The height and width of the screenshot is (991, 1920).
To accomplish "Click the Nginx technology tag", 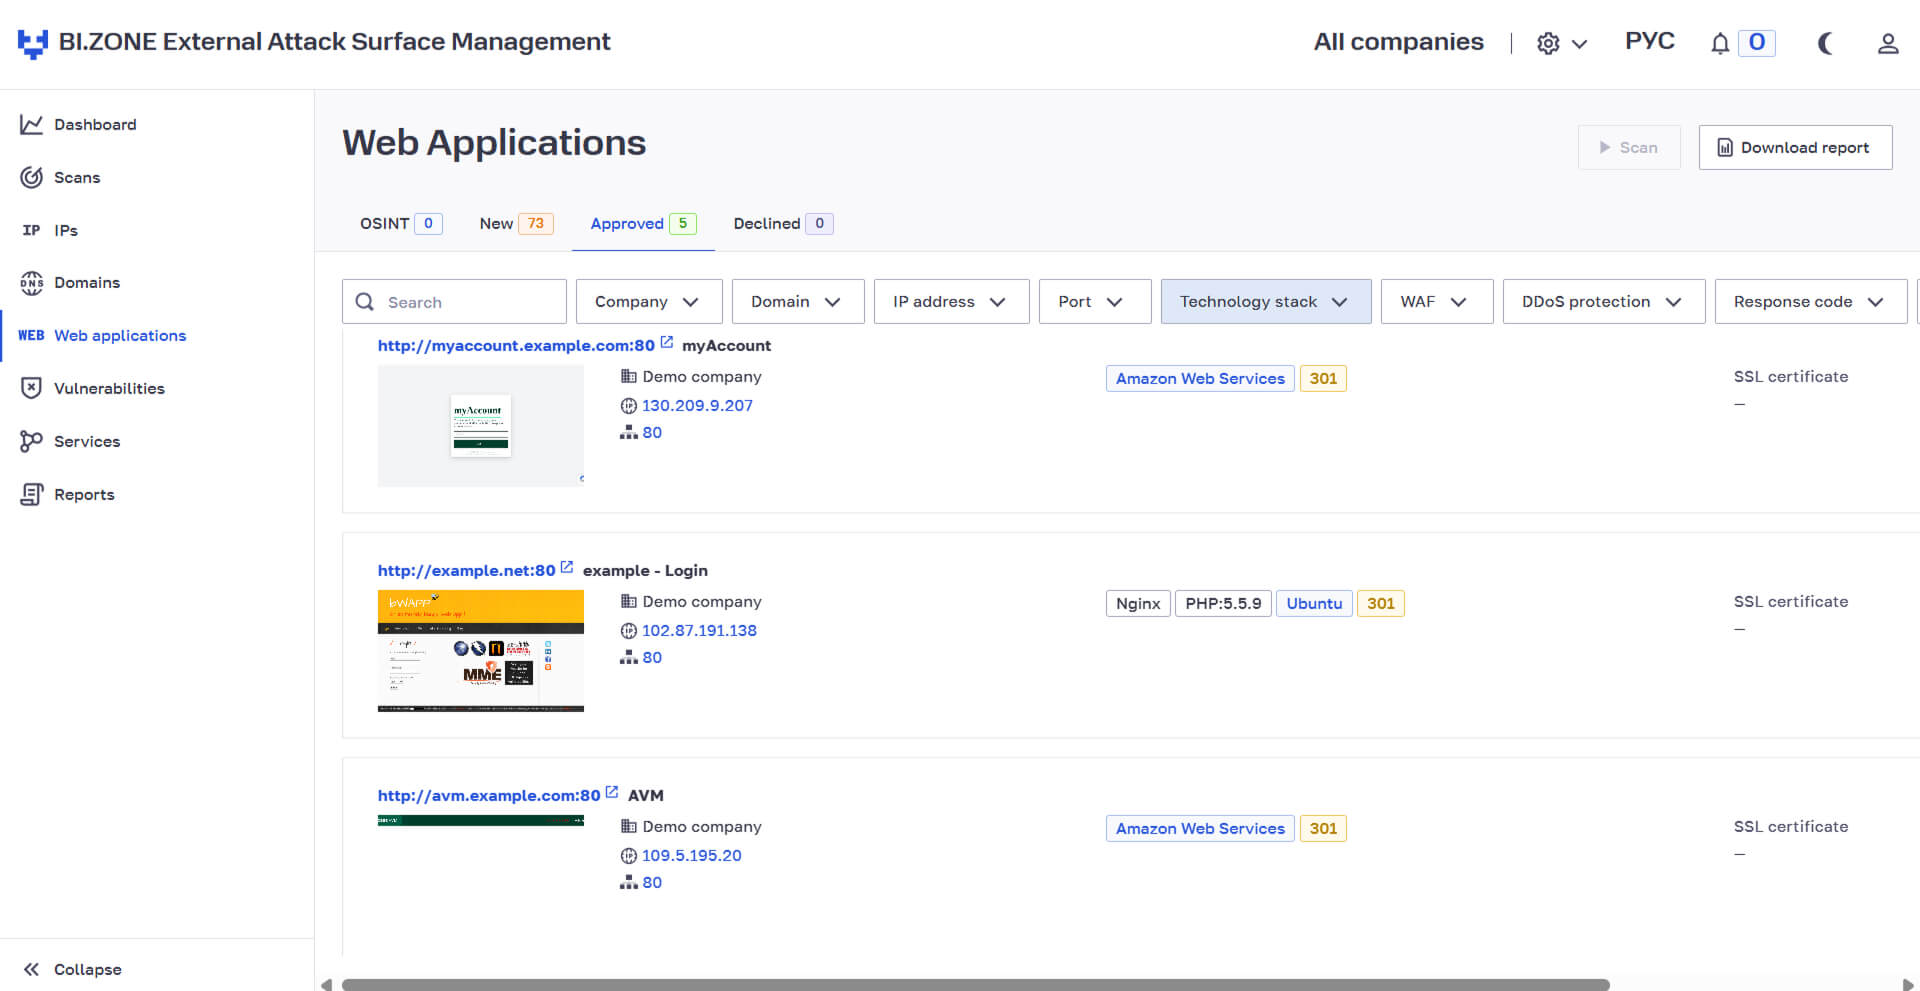I will pyautogui.click(x=1138, y=604).
